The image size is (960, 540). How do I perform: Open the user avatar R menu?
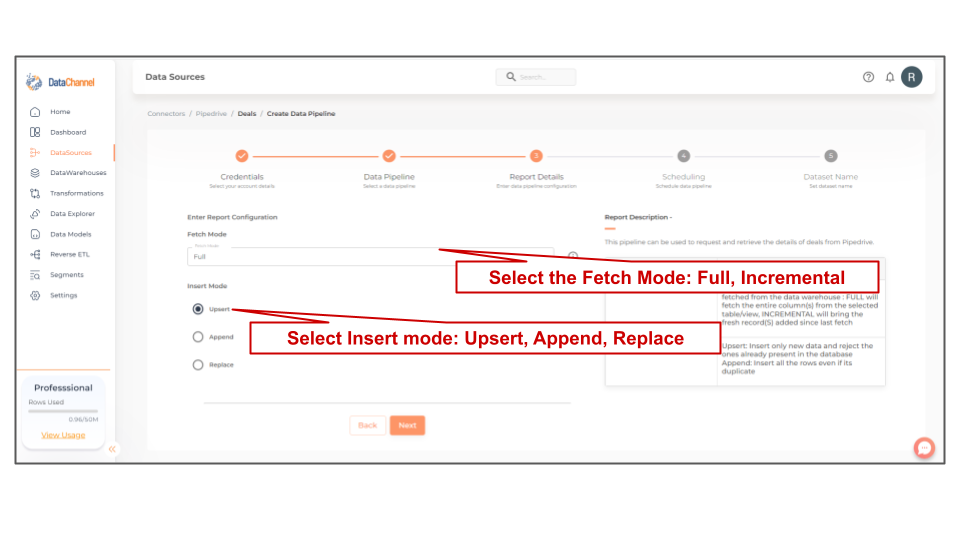[912, 77]
